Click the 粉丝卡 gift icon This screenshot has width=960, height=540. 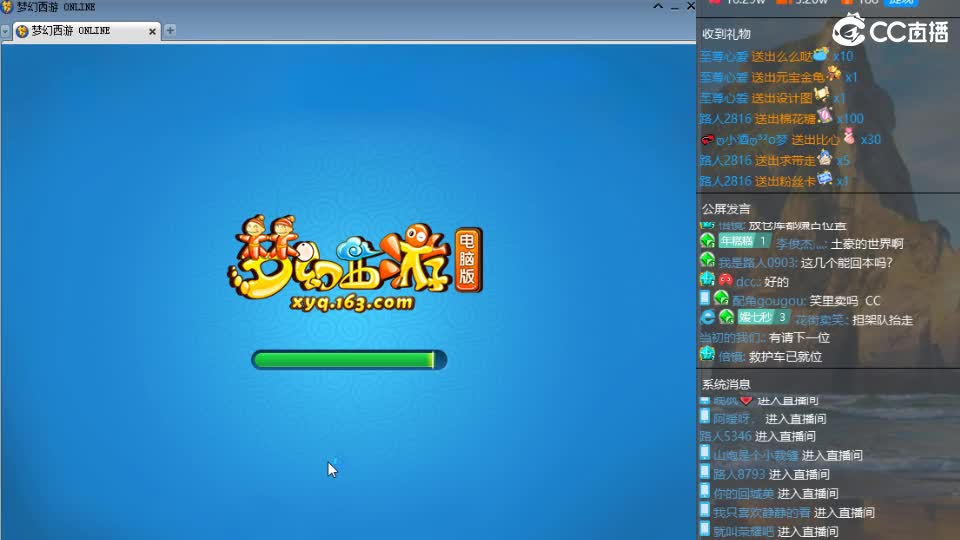825,179
